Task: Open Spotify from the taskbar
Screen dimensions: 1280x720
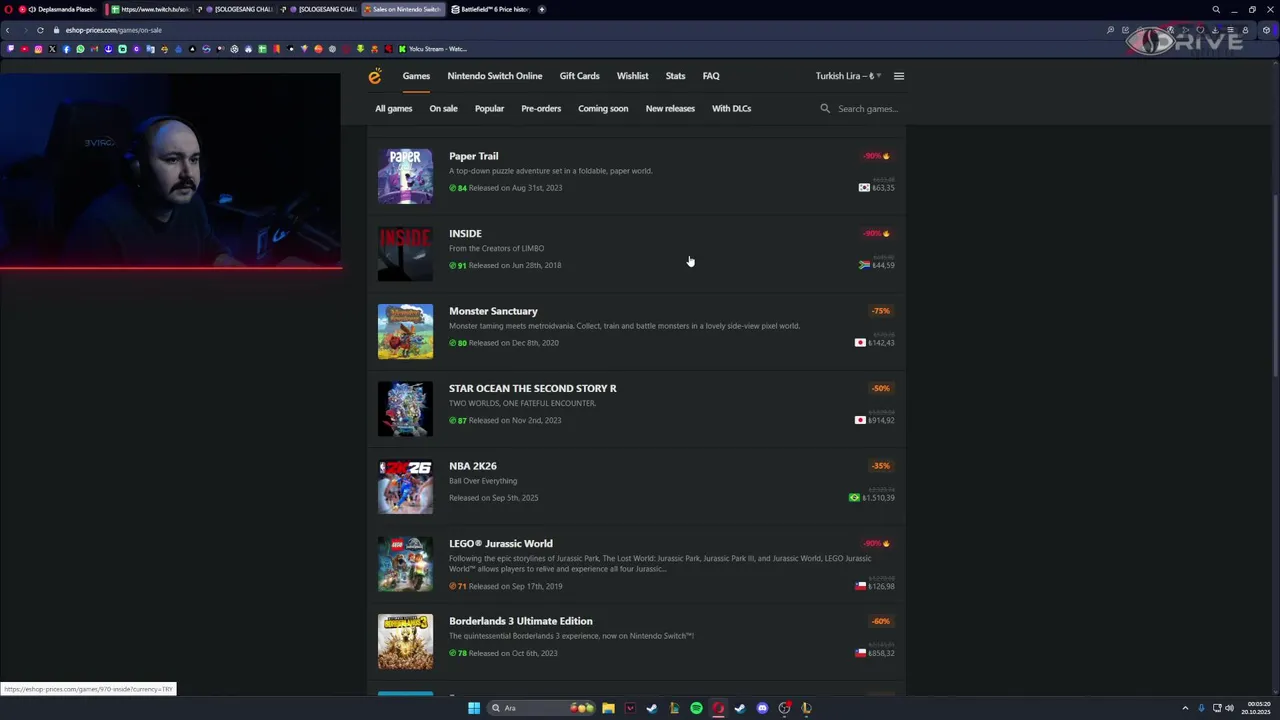Action: point(696,708)
